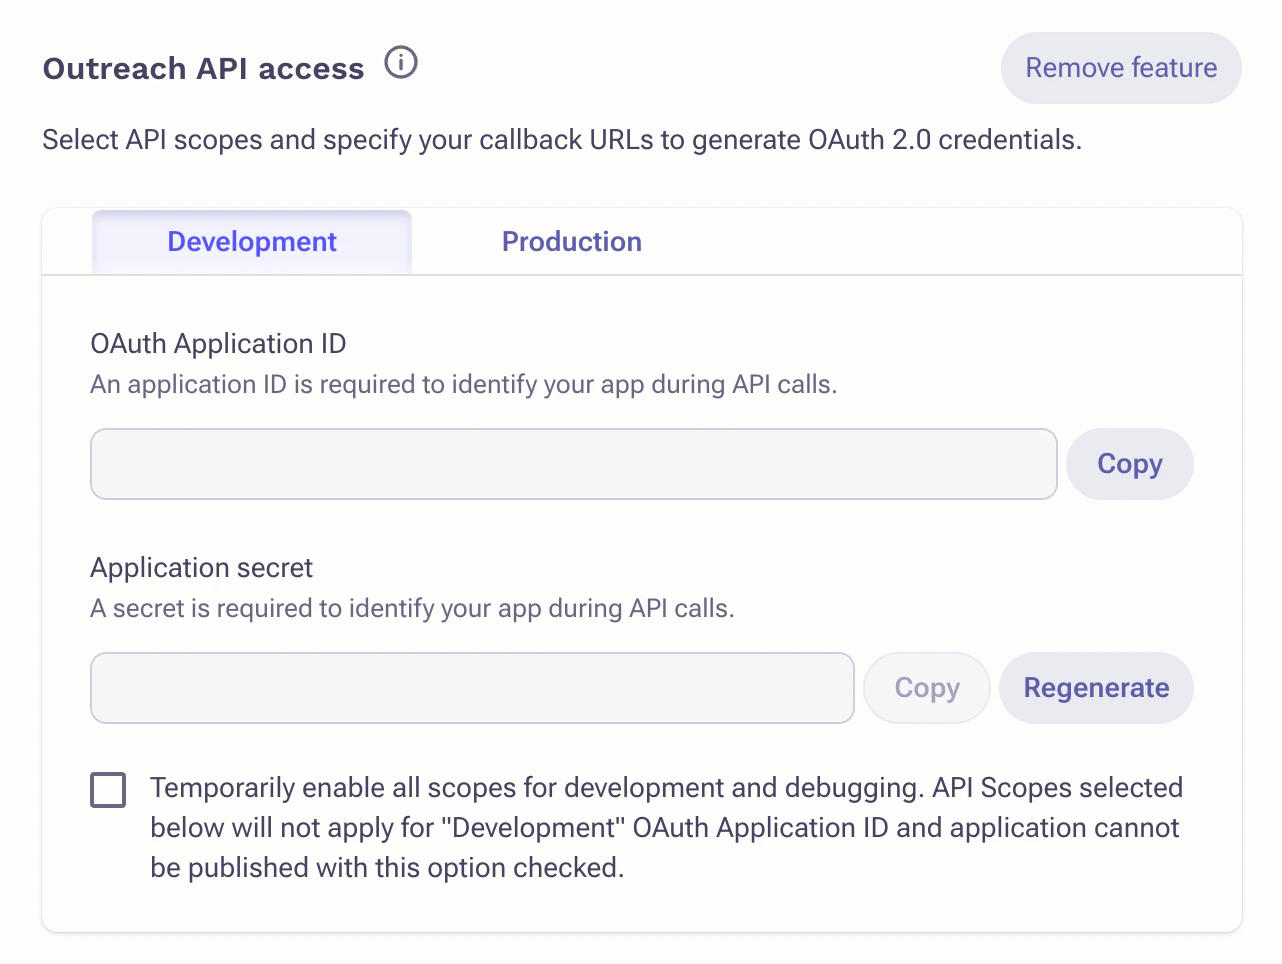Click the 'A secret is required' helper text
Screen dimensions: 1282x964
[x=412, y=609]
